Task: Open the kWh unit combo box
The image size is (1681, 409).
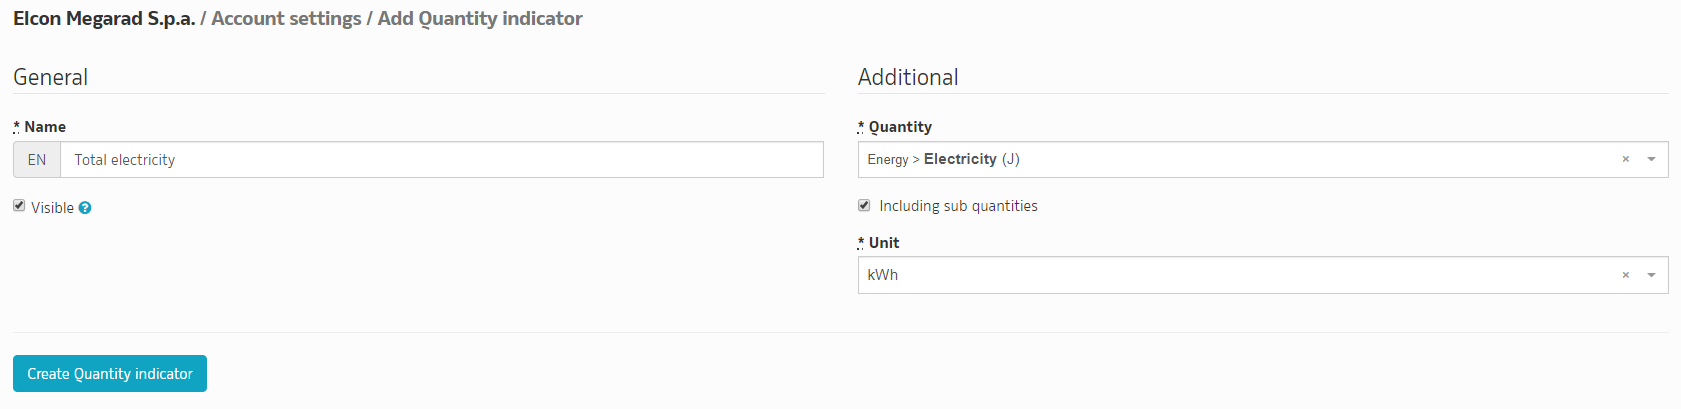Action: tap(1263, 275)
